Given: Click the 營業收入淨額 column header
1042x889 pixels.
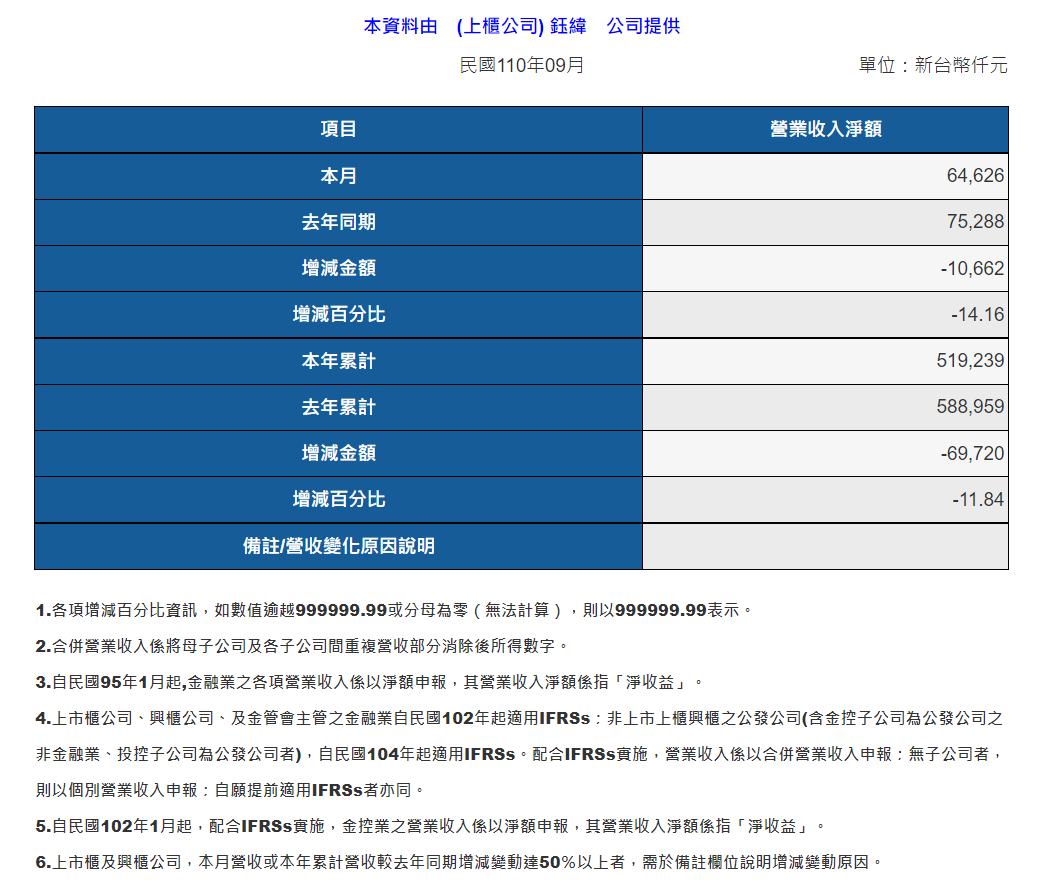Looking at the screenshot, I should coord(825,130).
